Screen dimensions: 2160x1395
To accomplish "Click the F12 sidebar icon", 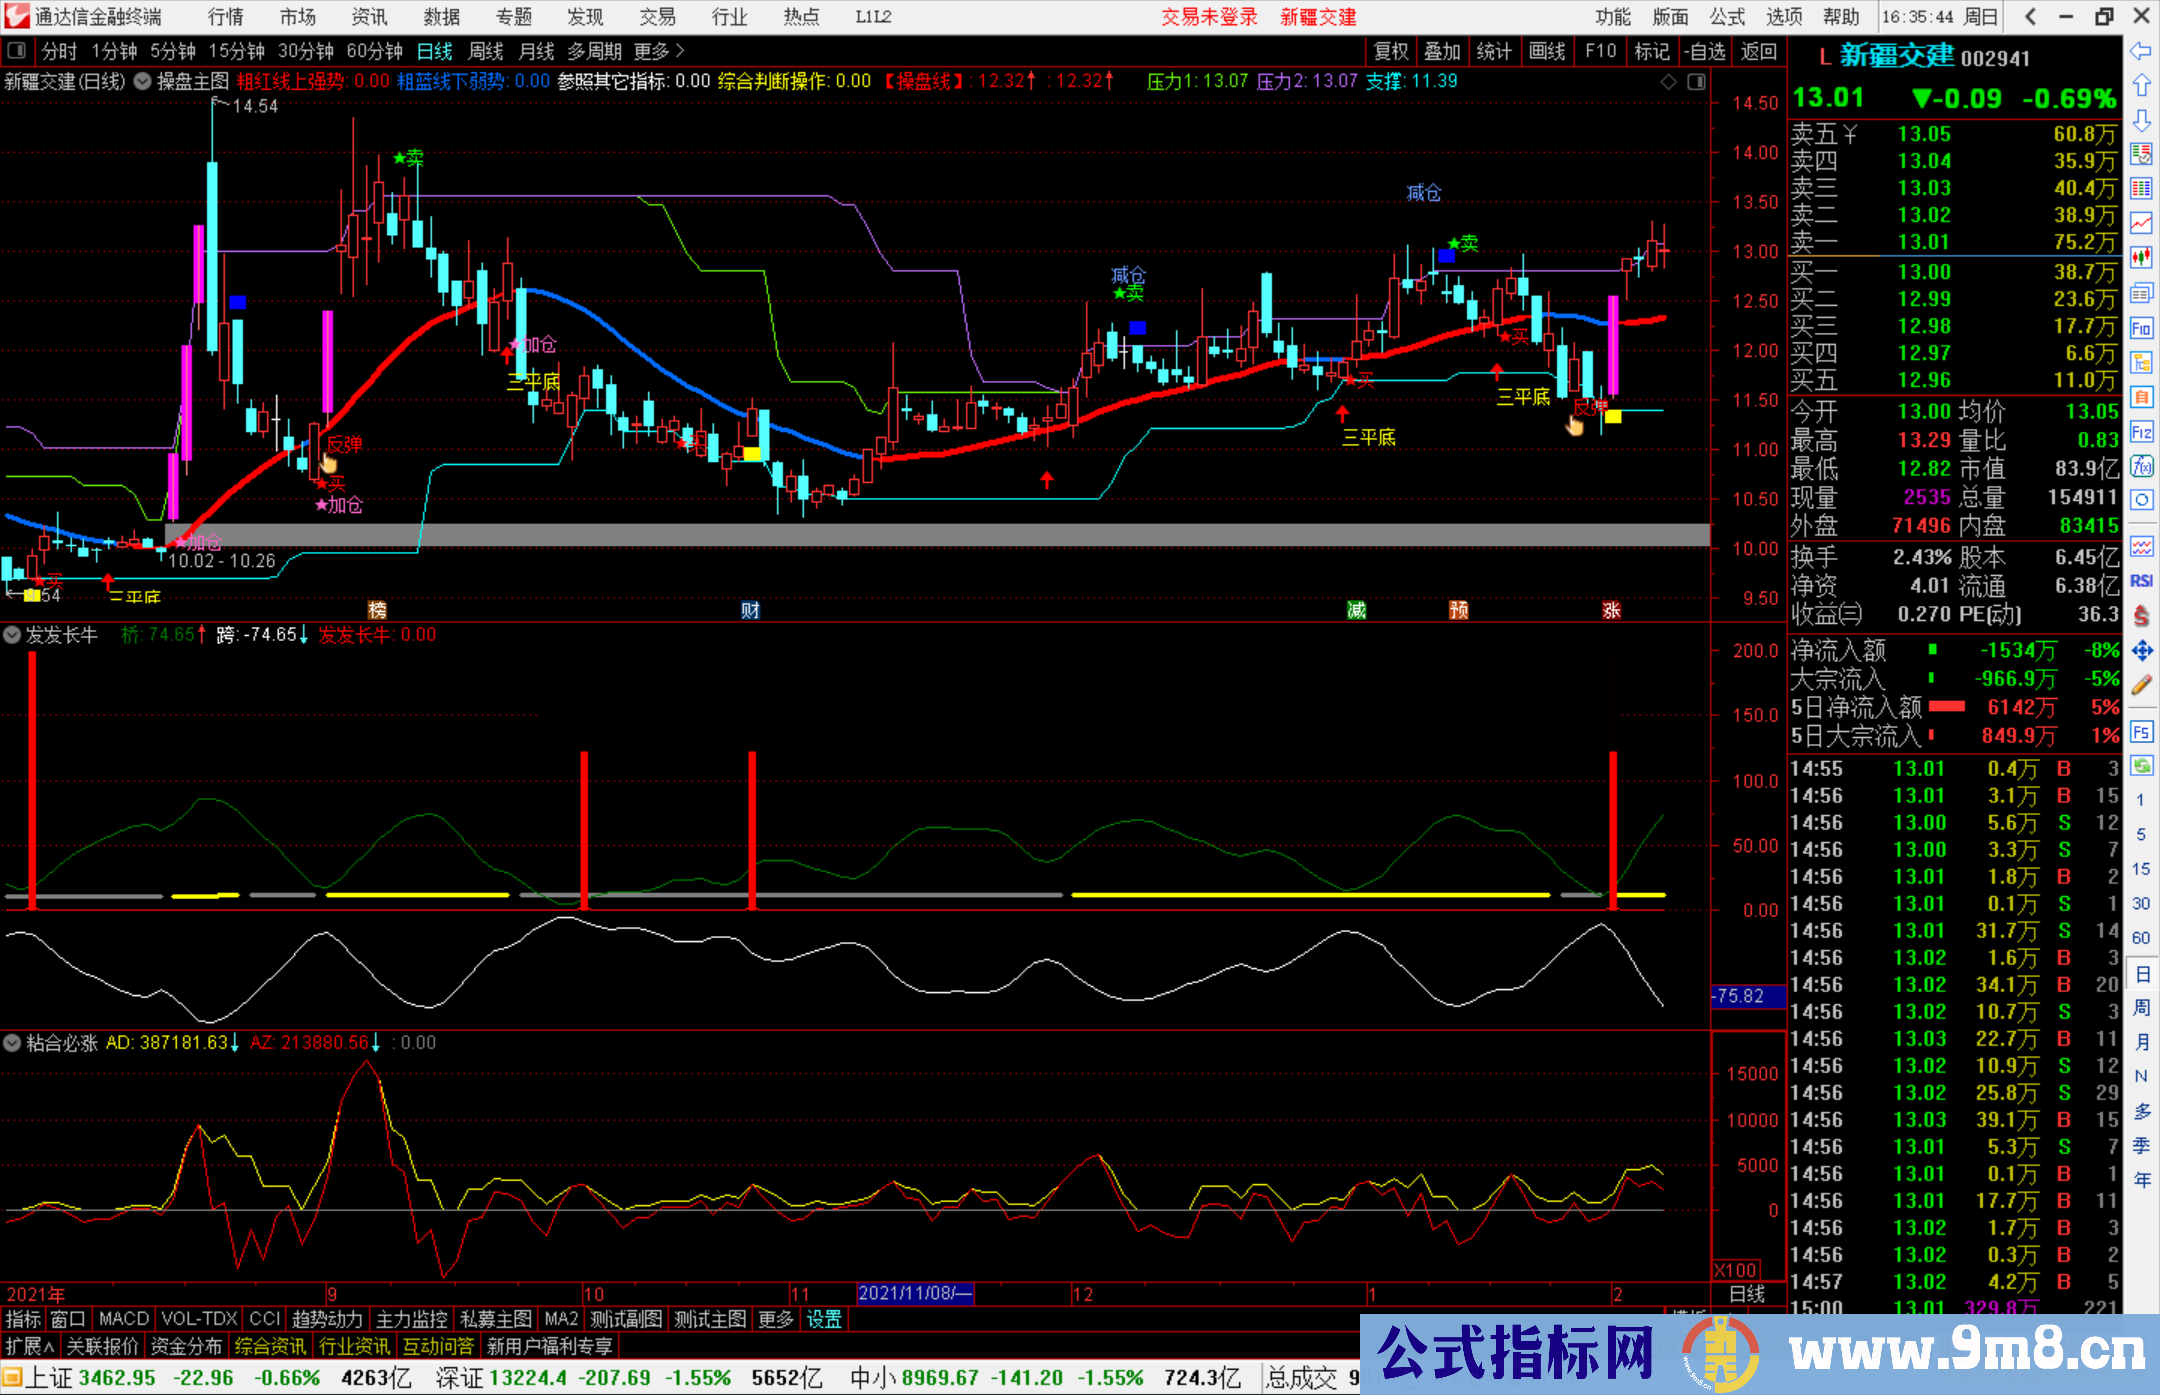I will coord(2141,432).
